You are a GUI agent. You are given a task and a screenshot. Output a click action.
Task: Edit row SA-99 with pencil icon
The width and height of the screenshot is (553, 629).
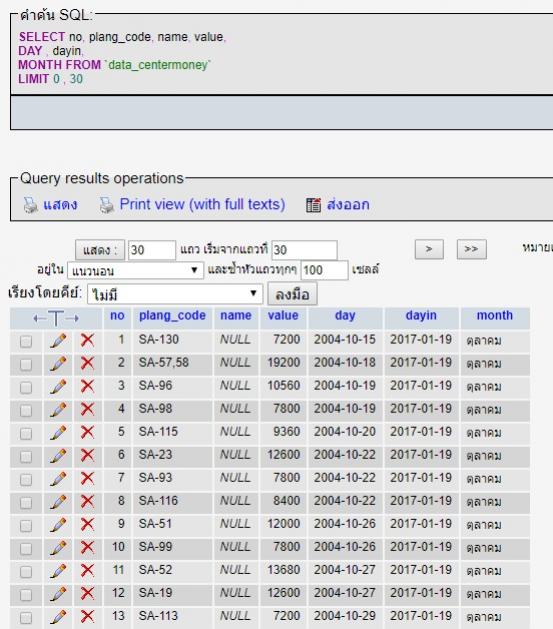coord(58,548)
